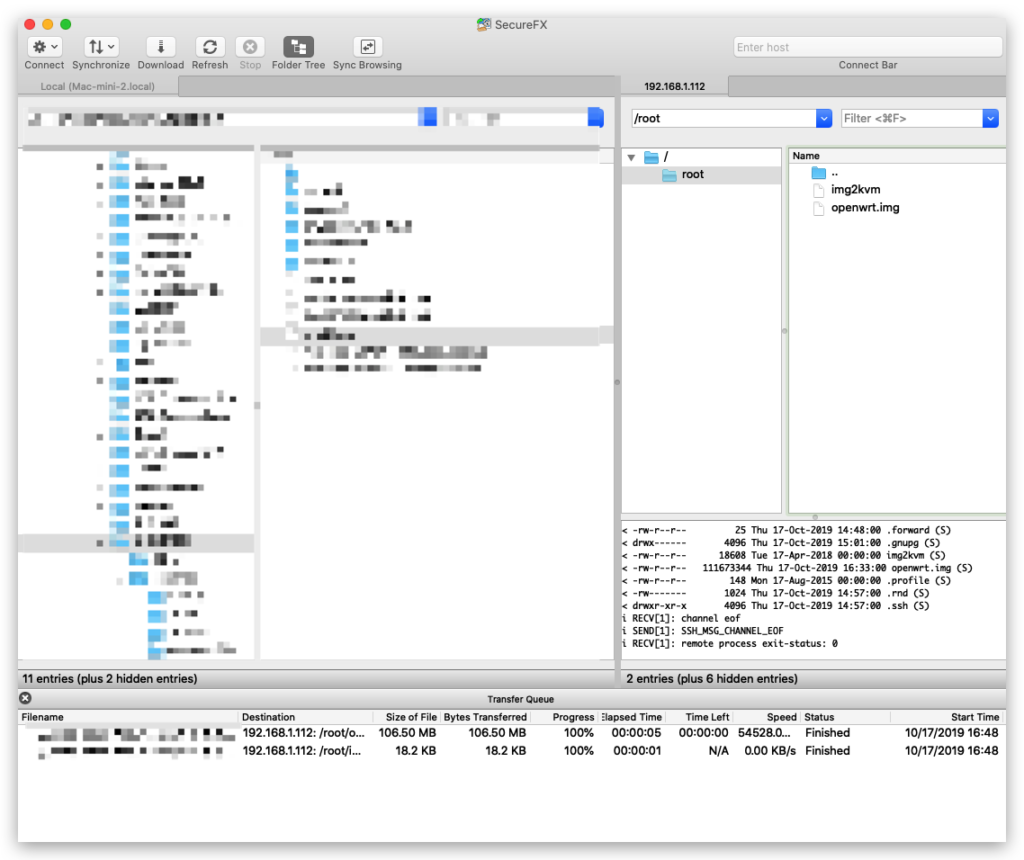Click the Enter host input field

(x=867, y=47)
